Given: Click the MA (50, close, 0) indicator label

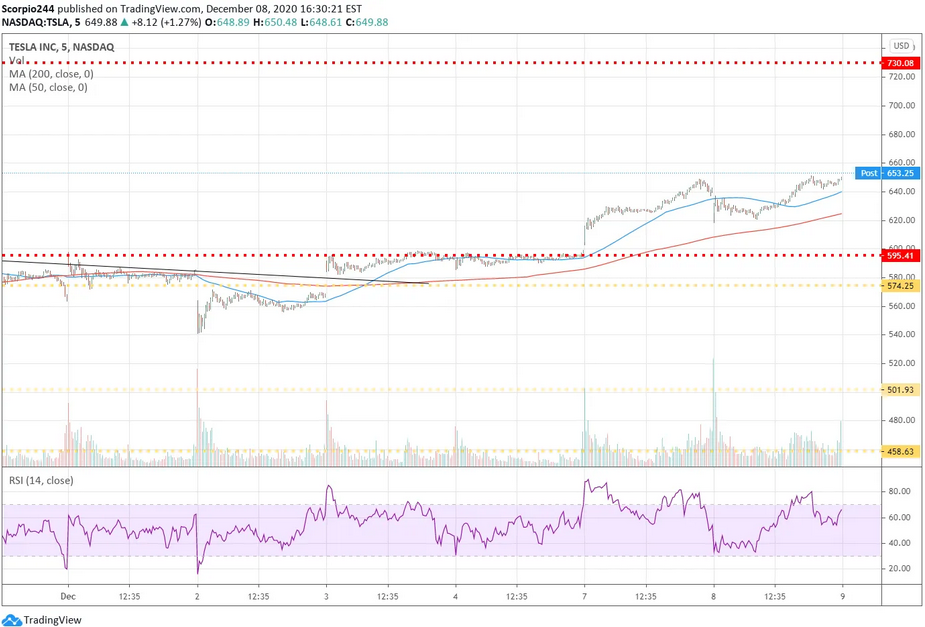Looking at the screenshot, I should click(x=48, y=87).
